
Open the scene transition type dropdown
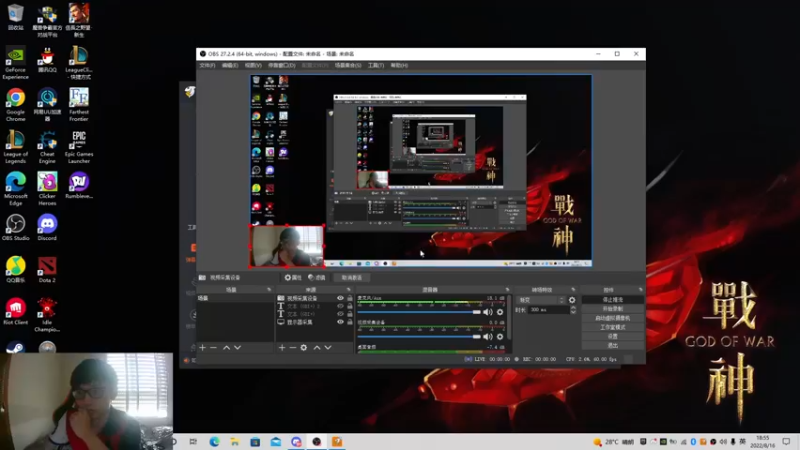tap(540, 300)
